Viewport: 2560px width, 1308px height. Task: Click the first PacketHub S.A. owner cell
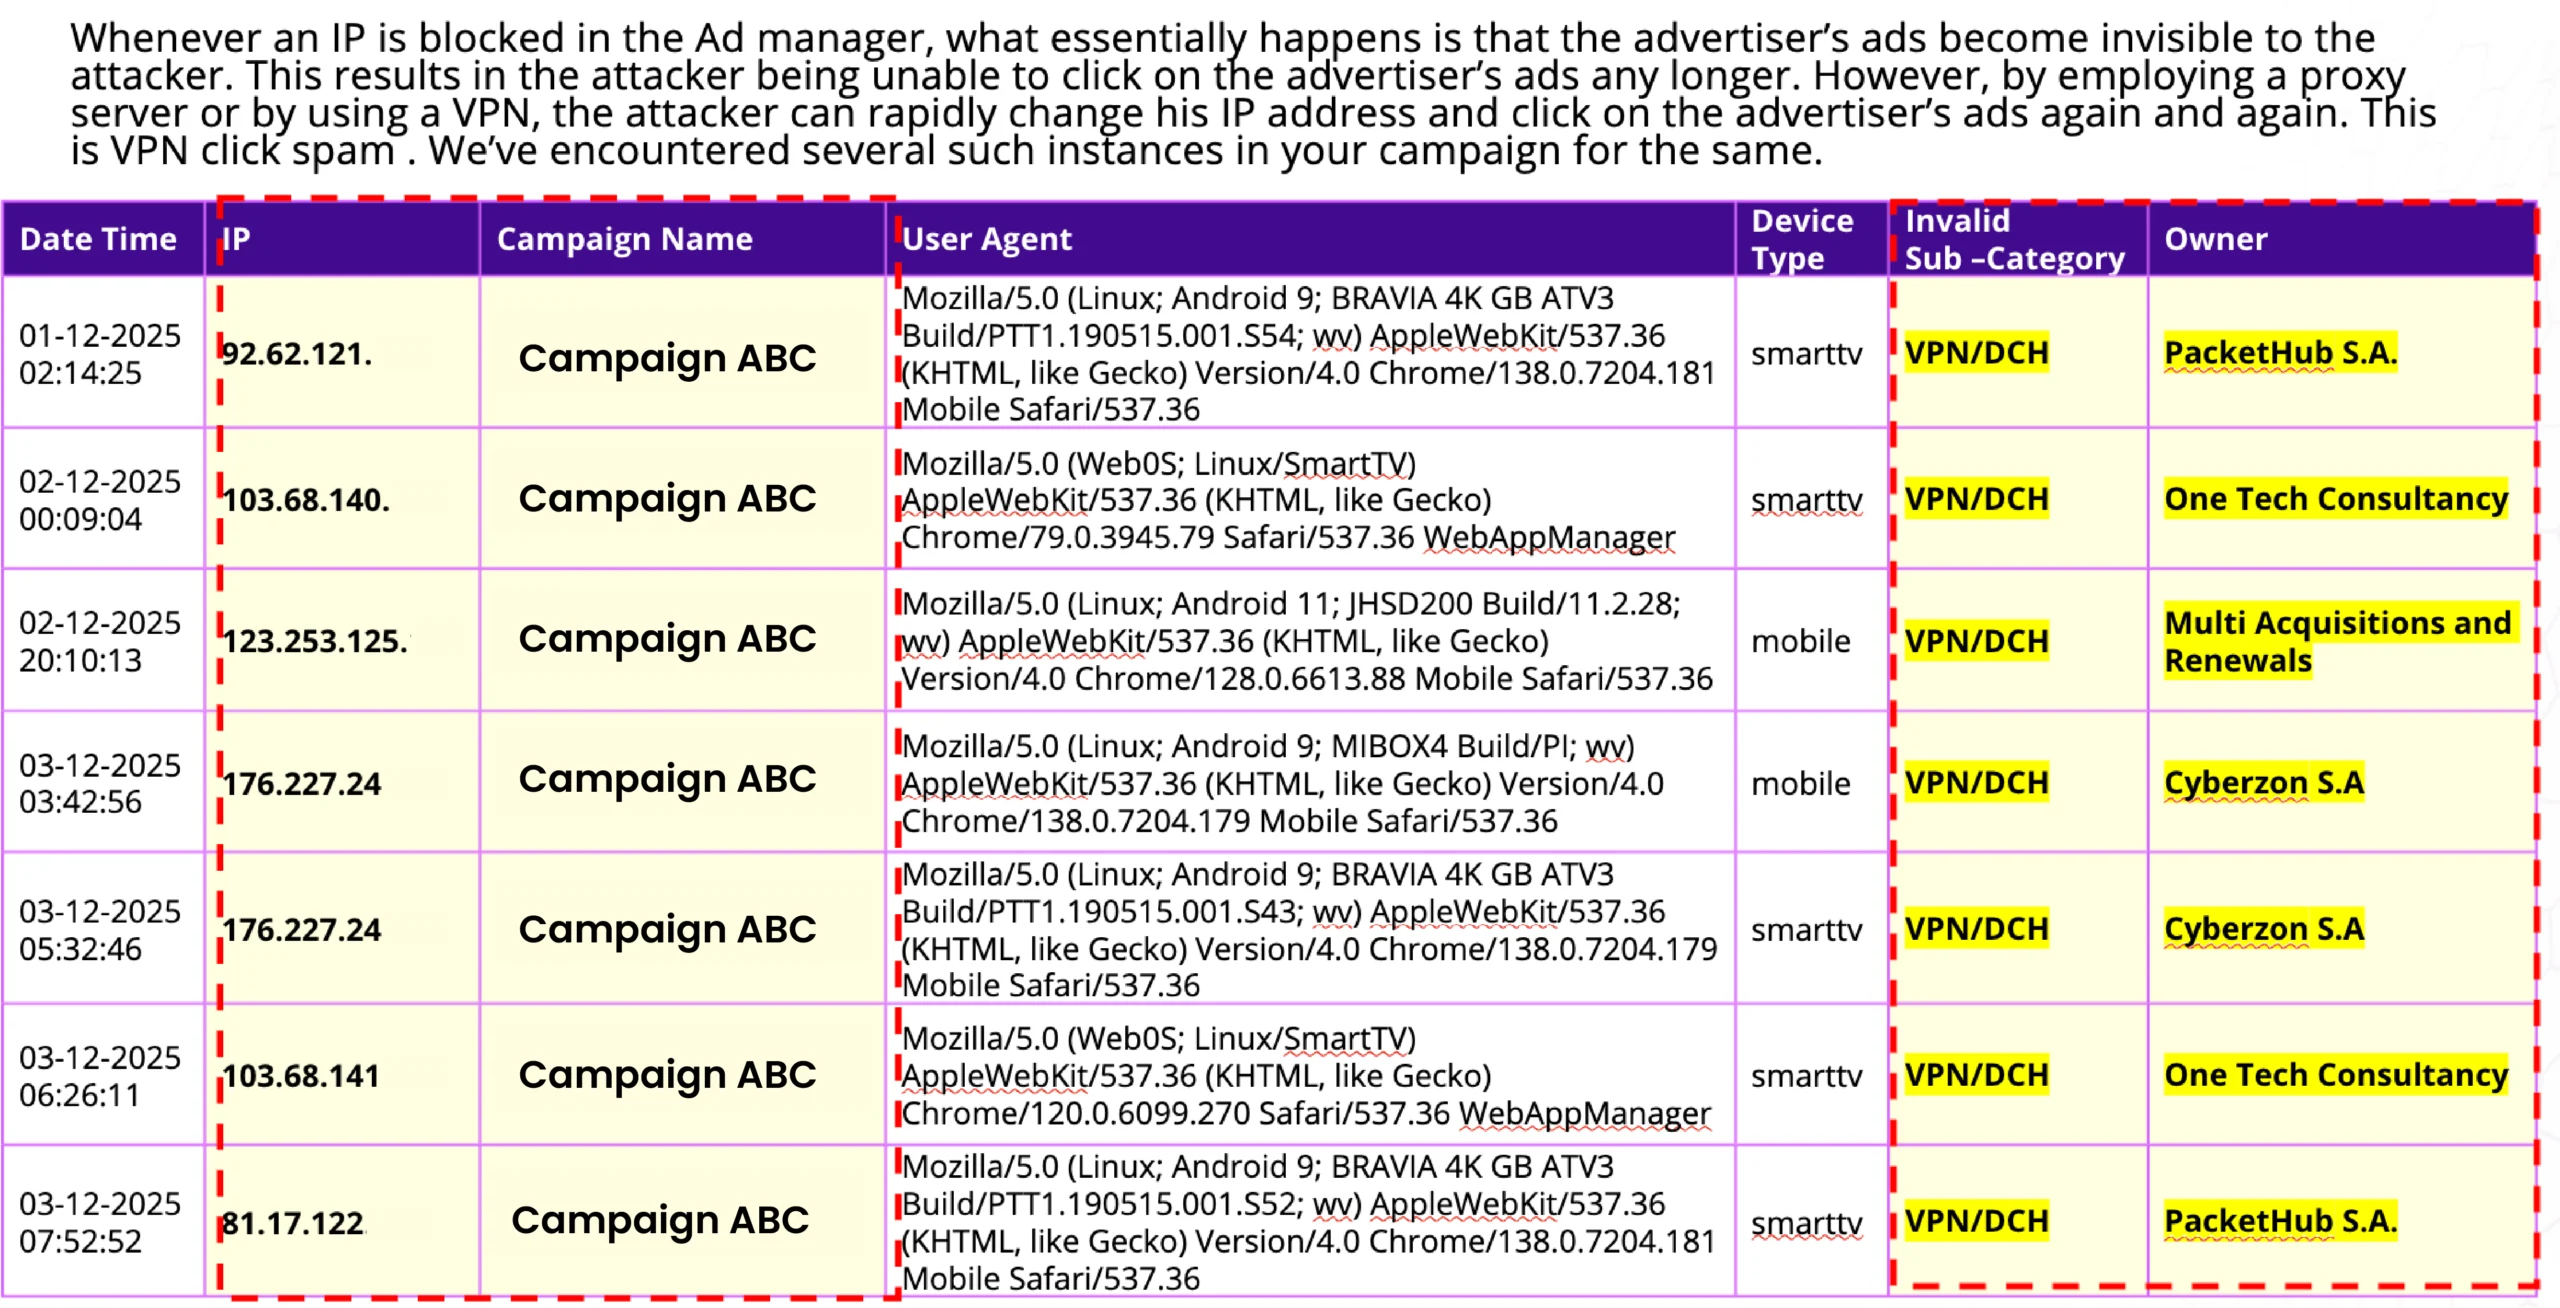[x=2279, y=353]
